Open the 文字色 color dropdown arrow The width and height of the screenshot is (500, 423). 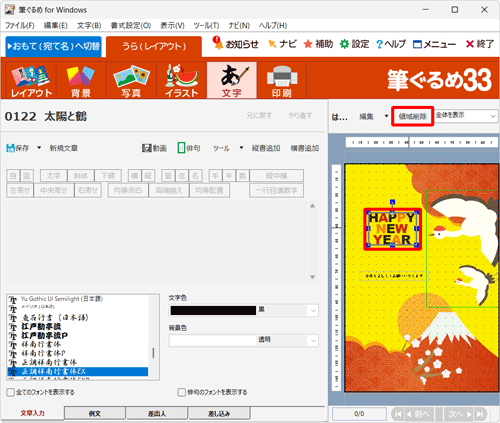point(313,310)
